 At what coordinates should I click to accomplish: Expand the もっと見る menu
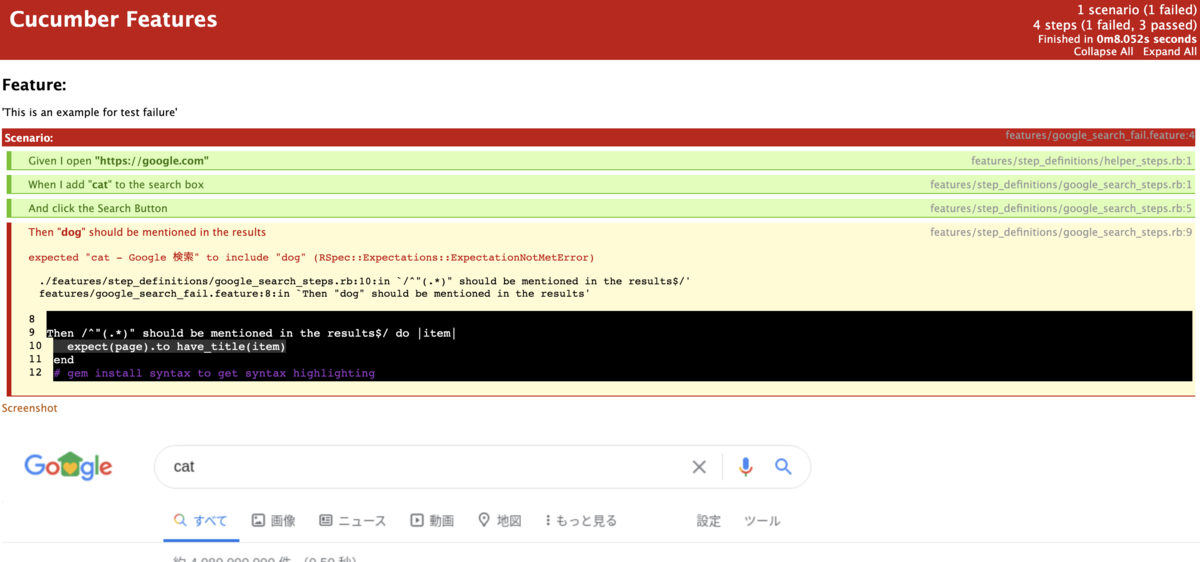tap(581, 521)
